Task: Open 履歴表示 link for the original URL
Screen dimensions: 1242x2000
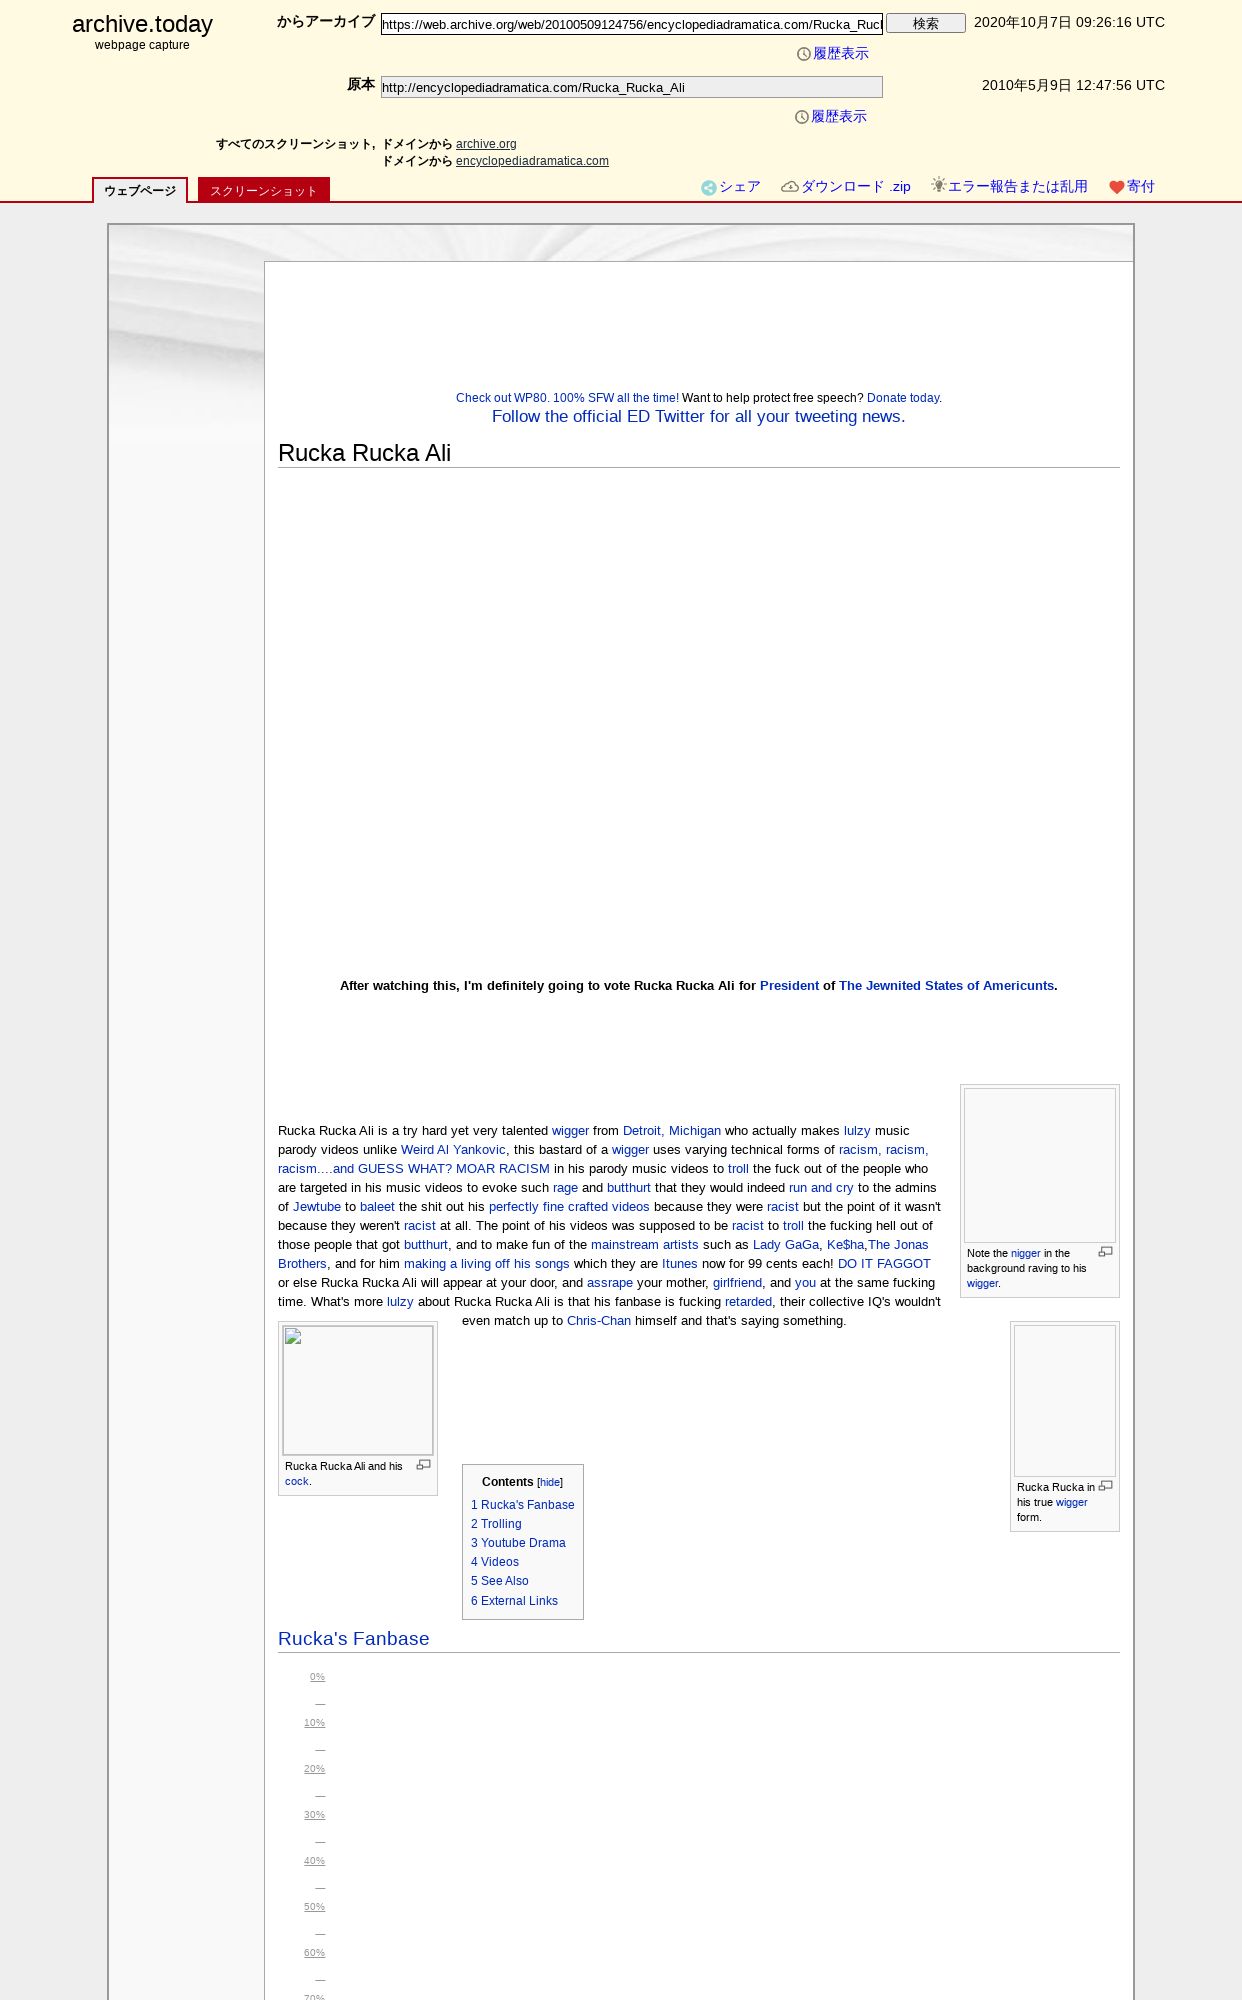Action: (839, 117)
